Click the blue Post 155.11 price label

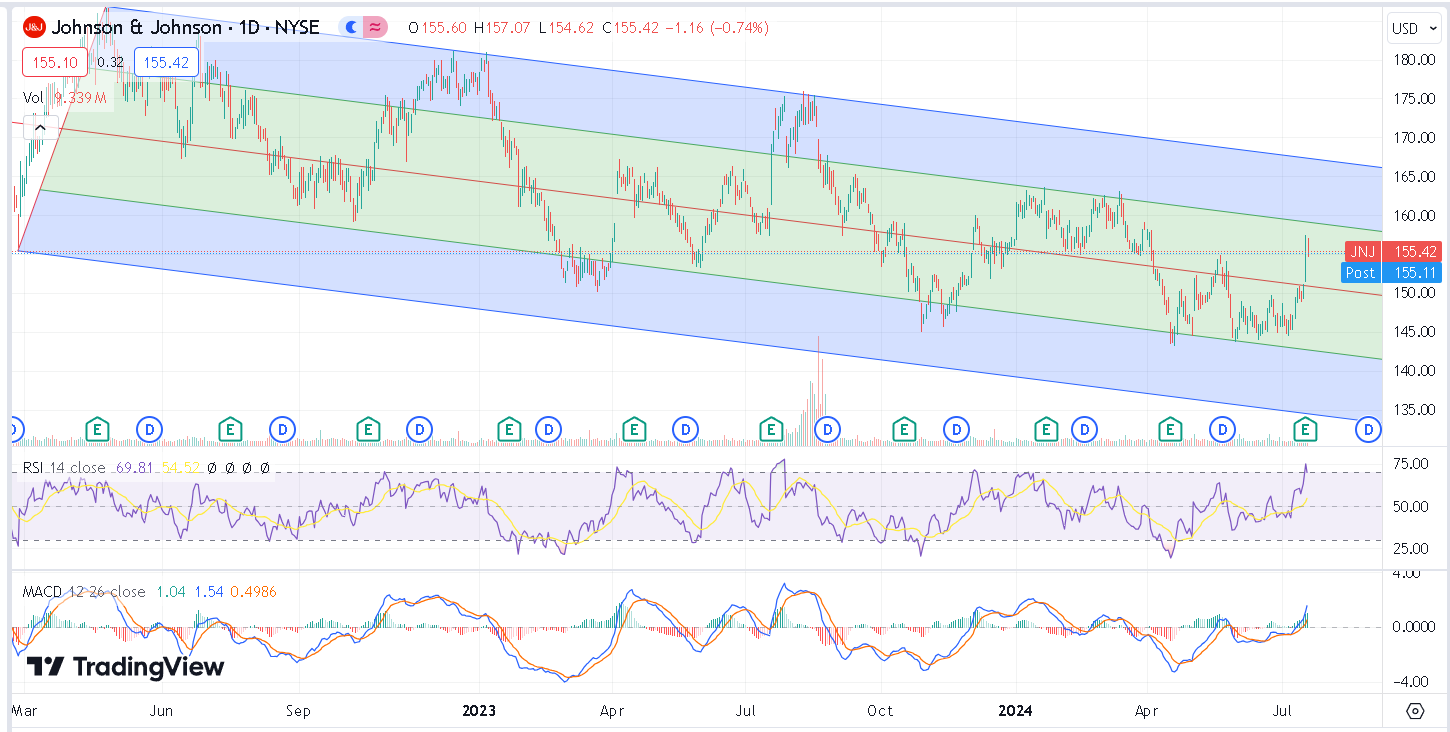(x=1393, y=272)
